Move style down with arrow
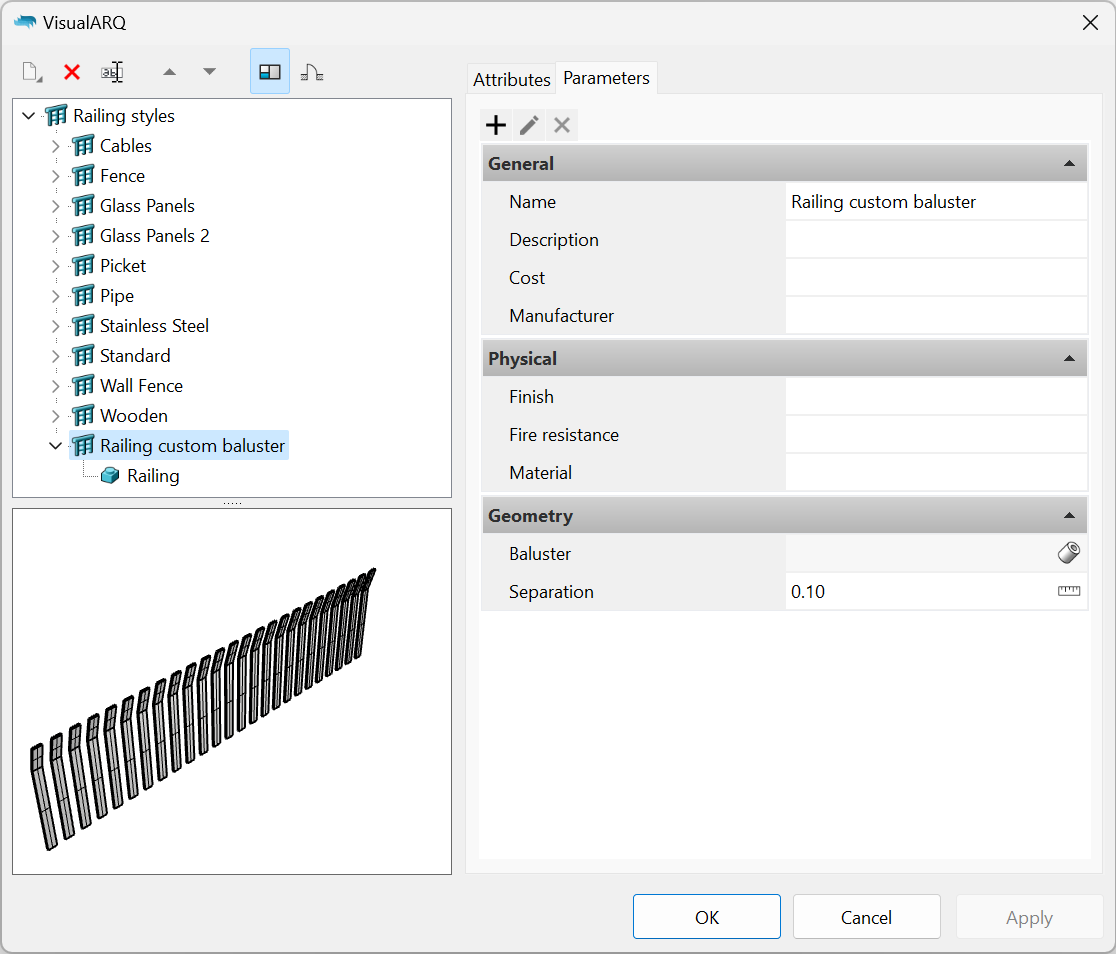 pyautogui.click(x=209, y=72)
